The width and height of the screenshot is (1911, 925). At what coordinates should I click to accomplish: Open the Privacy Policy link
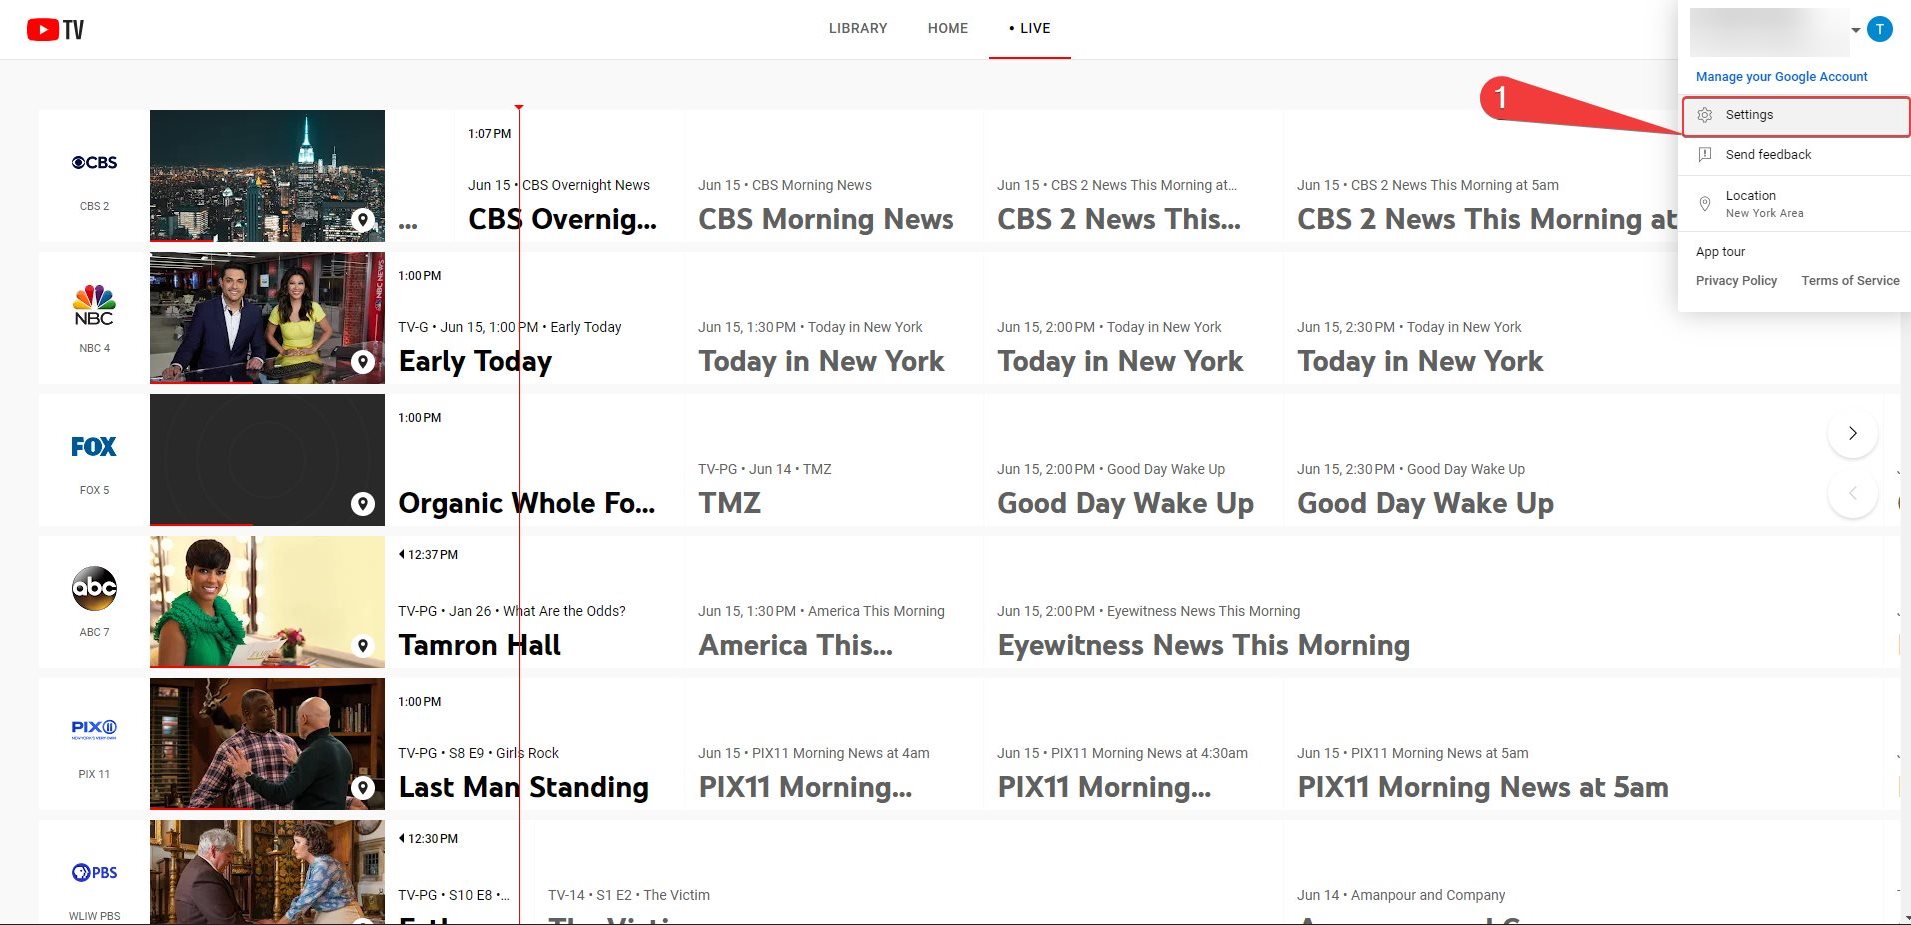coord(1736,280)
